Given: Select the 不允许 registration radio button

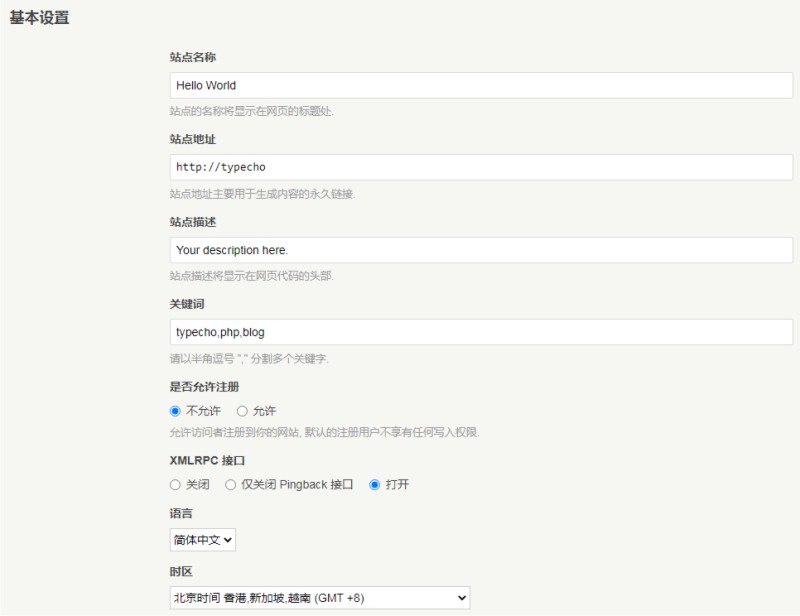Looking at the screenshot, I should 175,411.
